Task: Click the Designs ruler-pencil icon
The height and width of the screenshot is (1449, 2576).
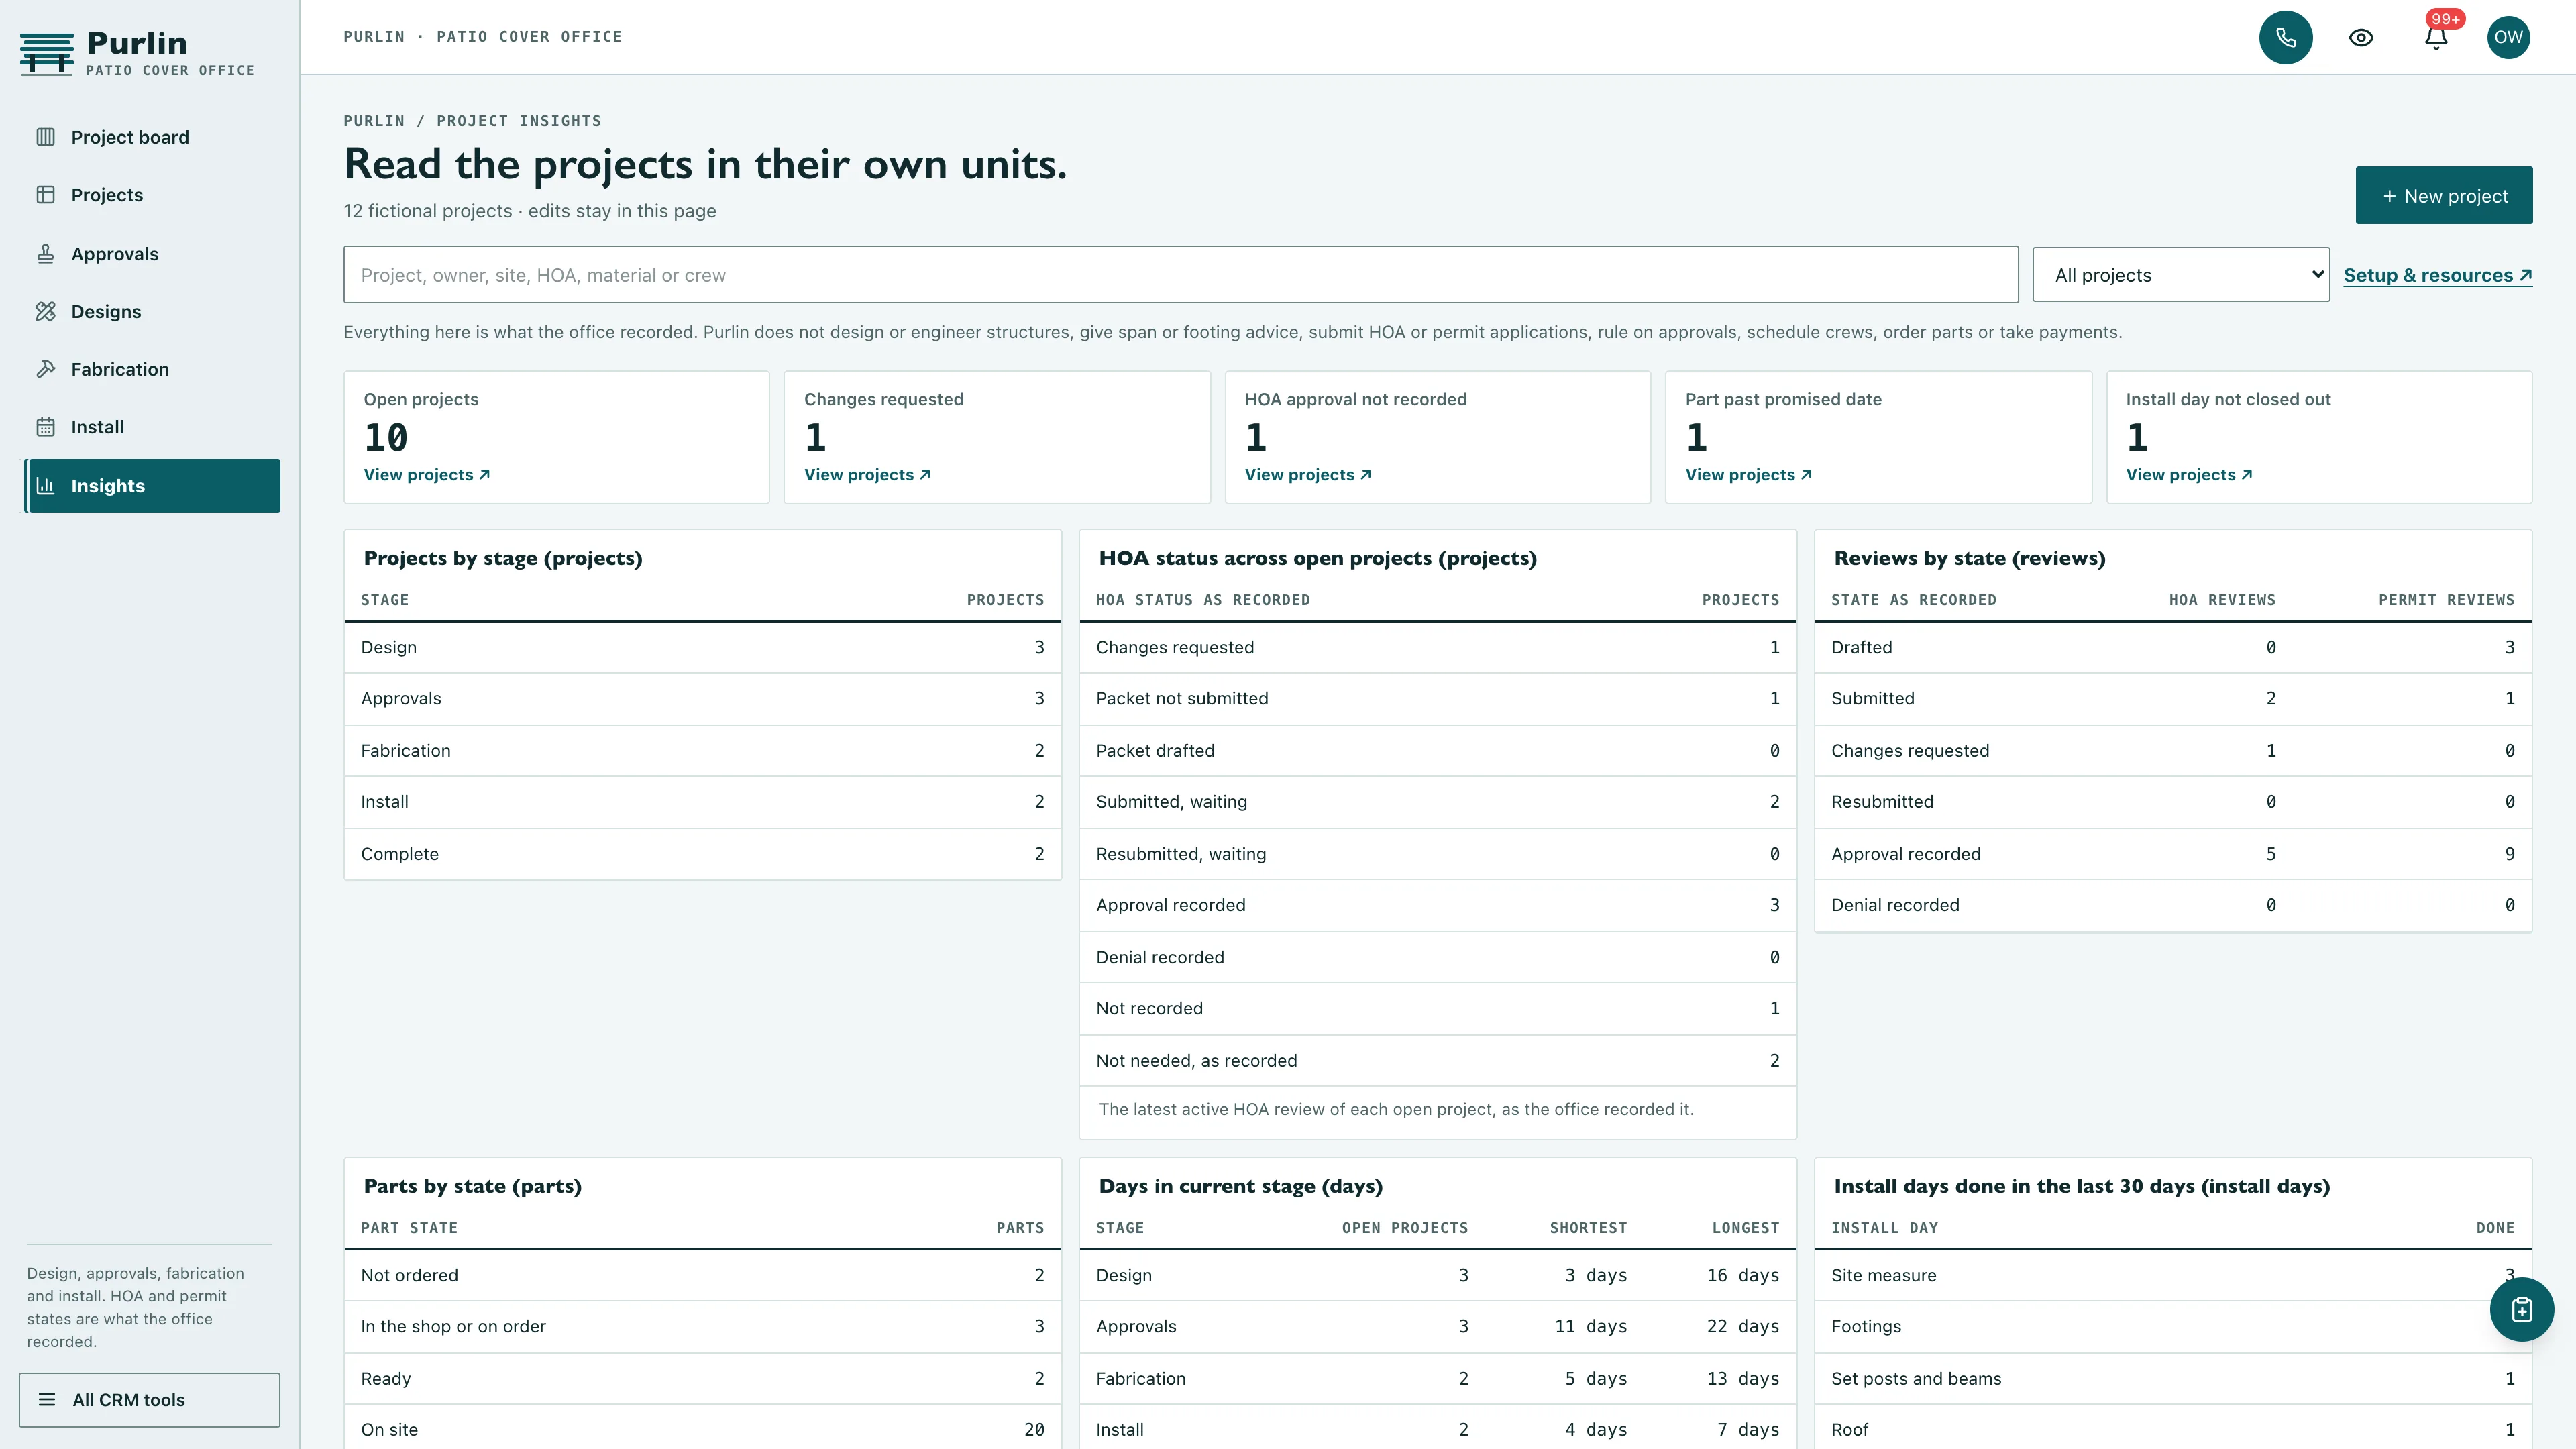Action: click(46, 312)
